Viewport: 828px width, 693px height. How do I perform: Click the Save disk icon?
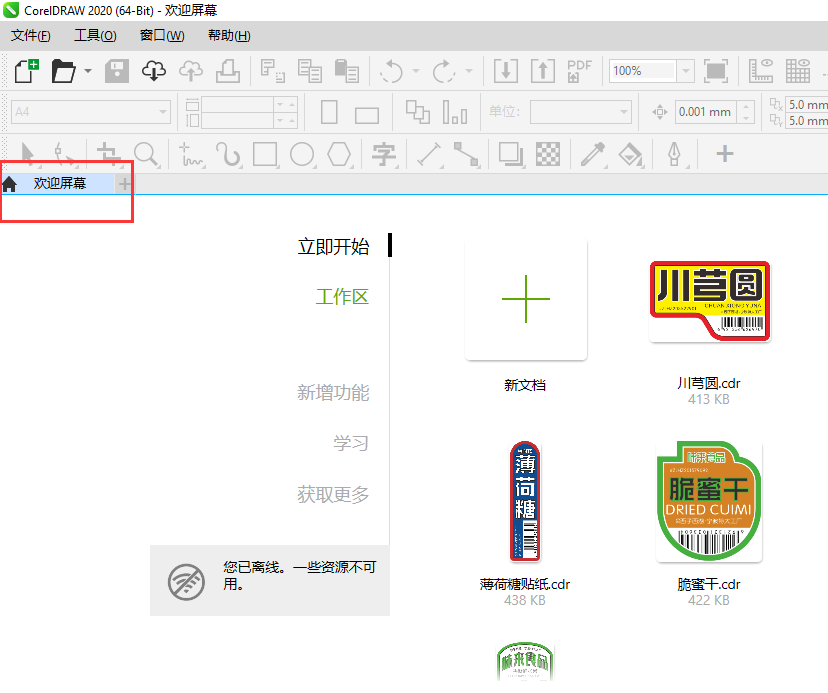117,71
